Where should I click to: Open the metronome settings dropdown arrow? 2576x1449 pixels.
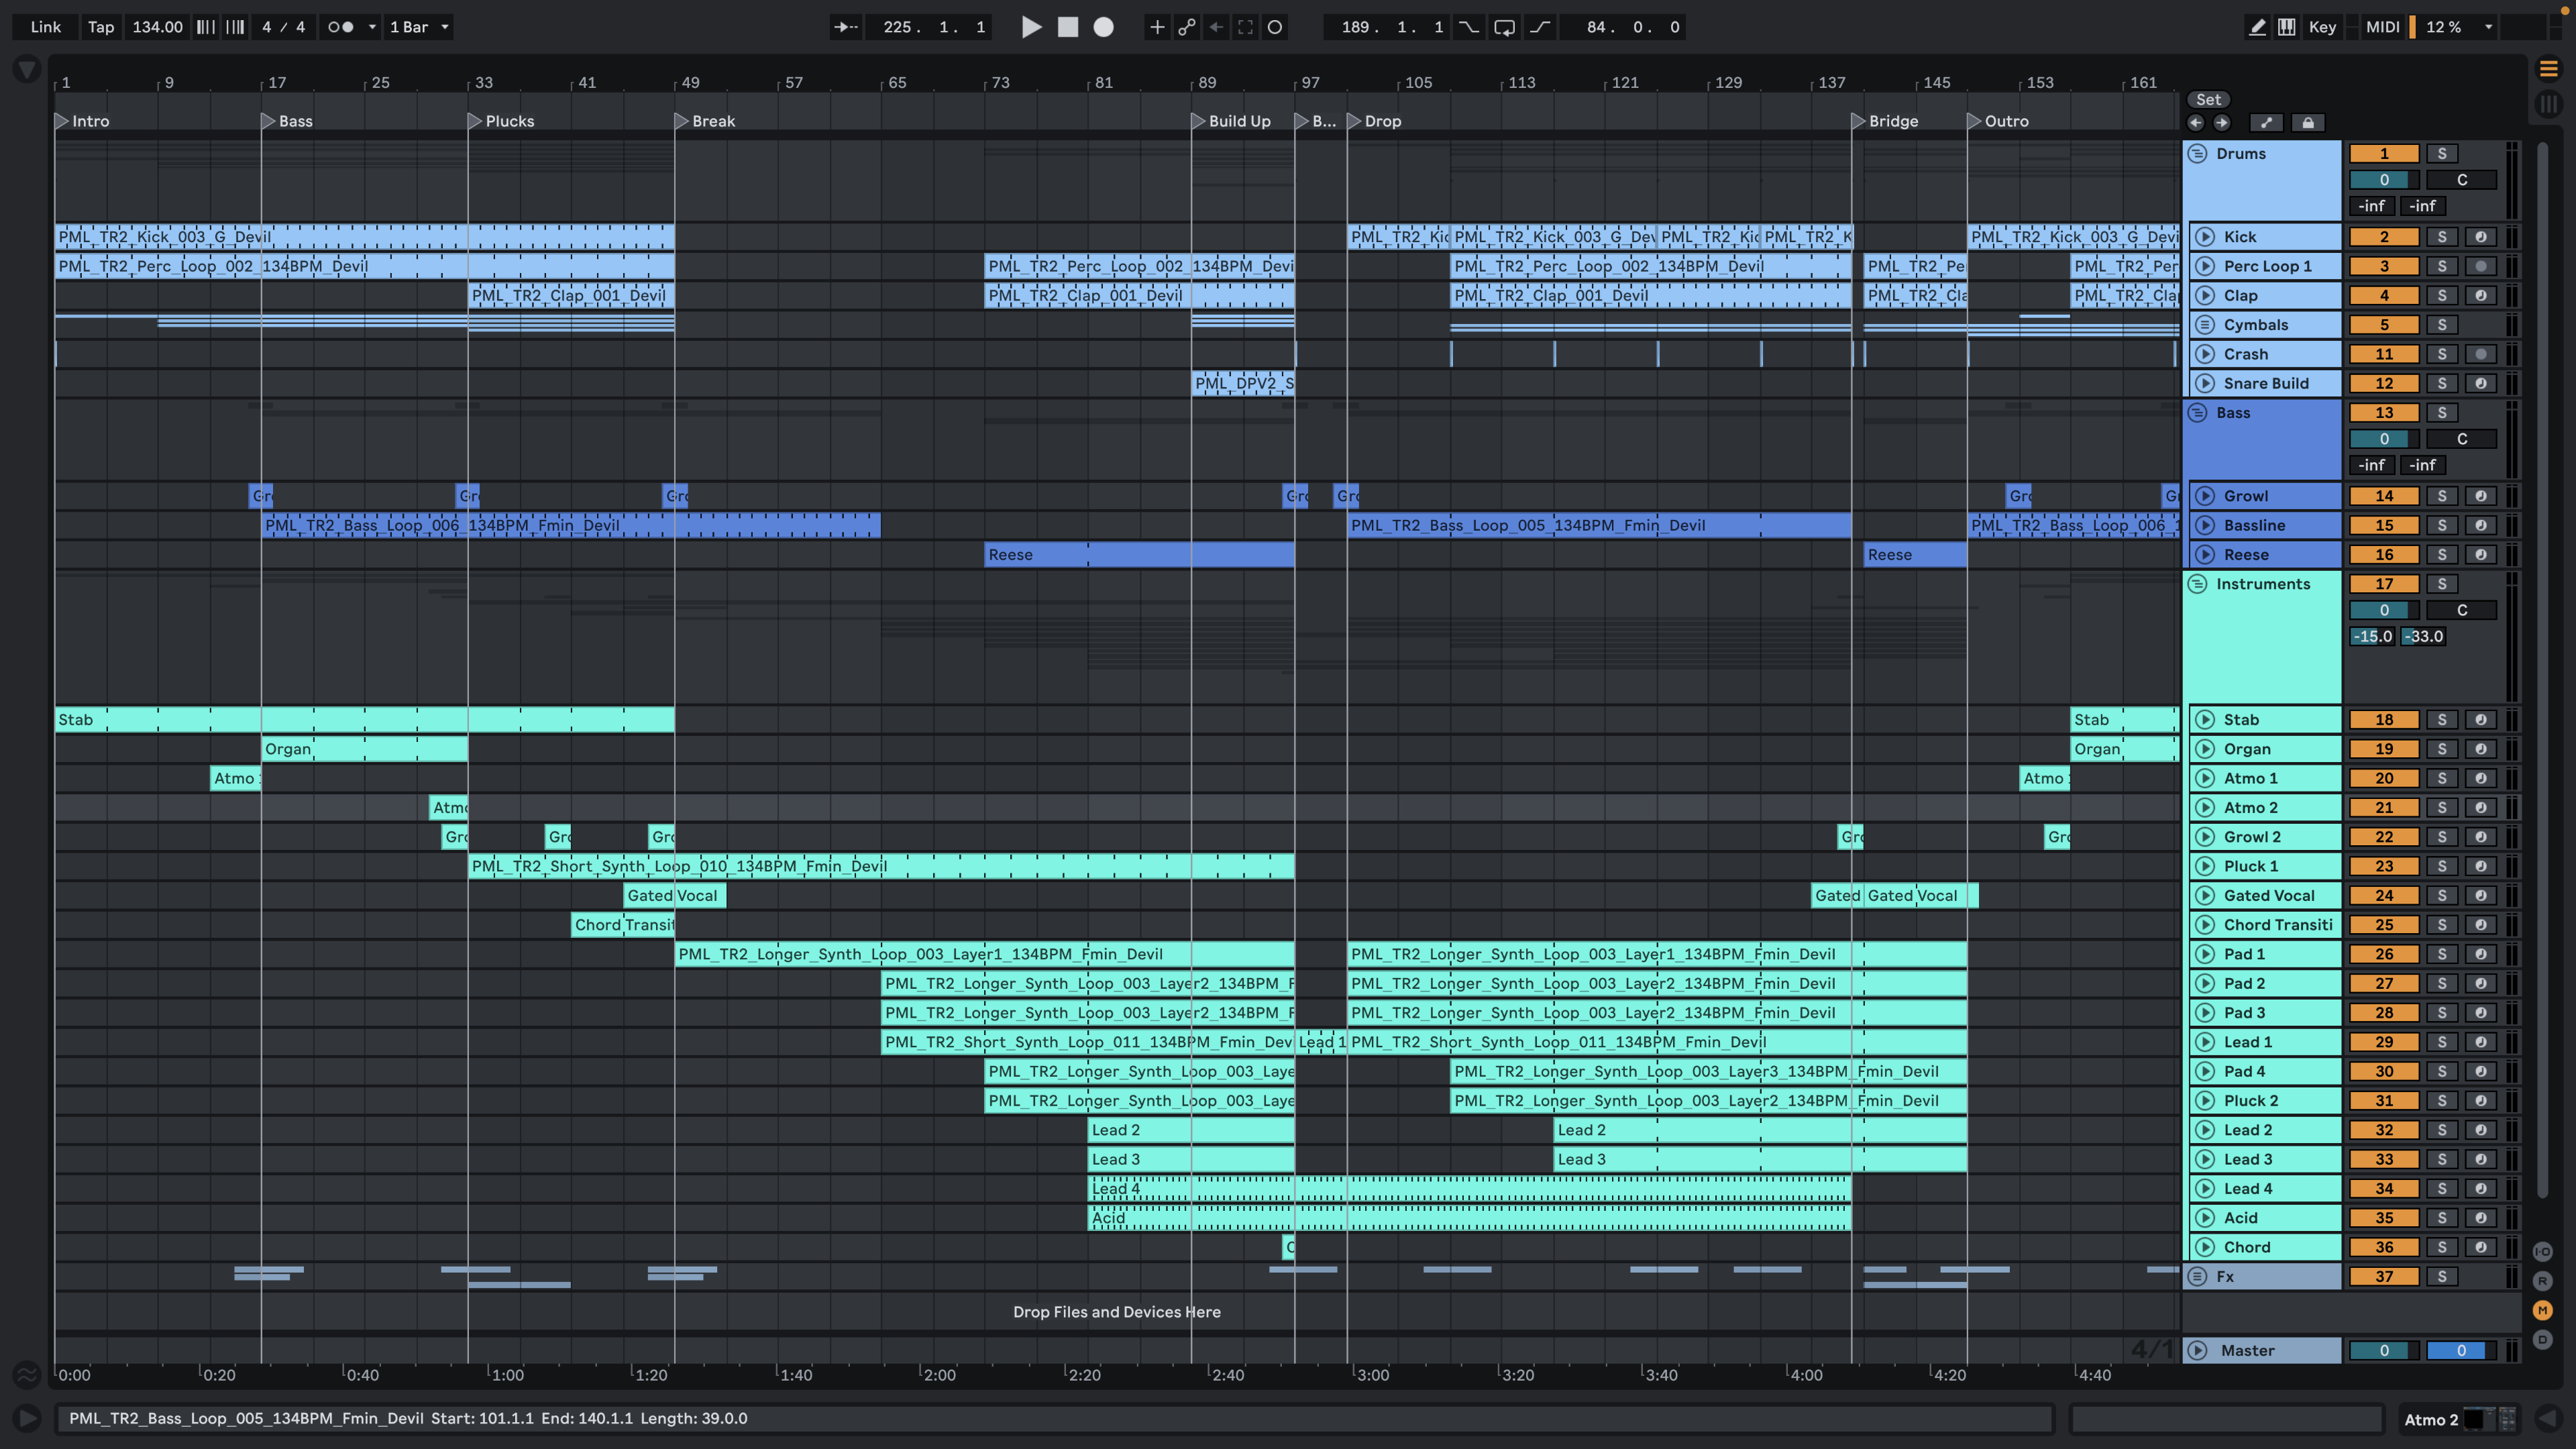372,27
